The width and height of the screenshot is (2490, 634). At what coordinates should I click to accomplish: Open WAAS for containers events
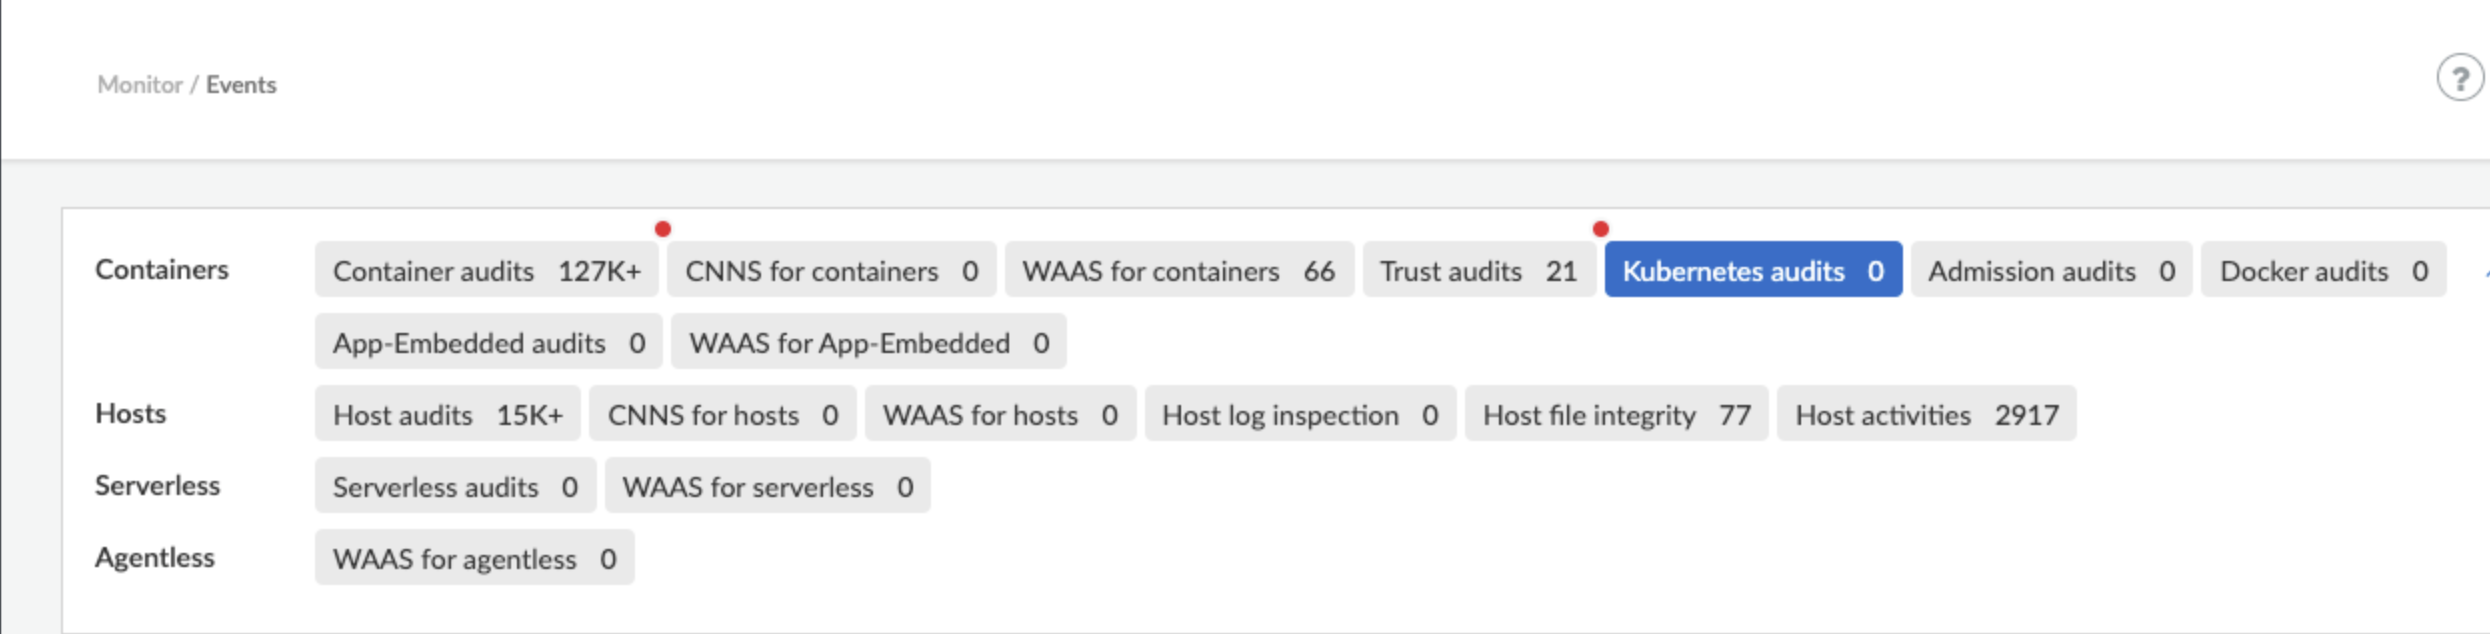[x=1178, y=271]
